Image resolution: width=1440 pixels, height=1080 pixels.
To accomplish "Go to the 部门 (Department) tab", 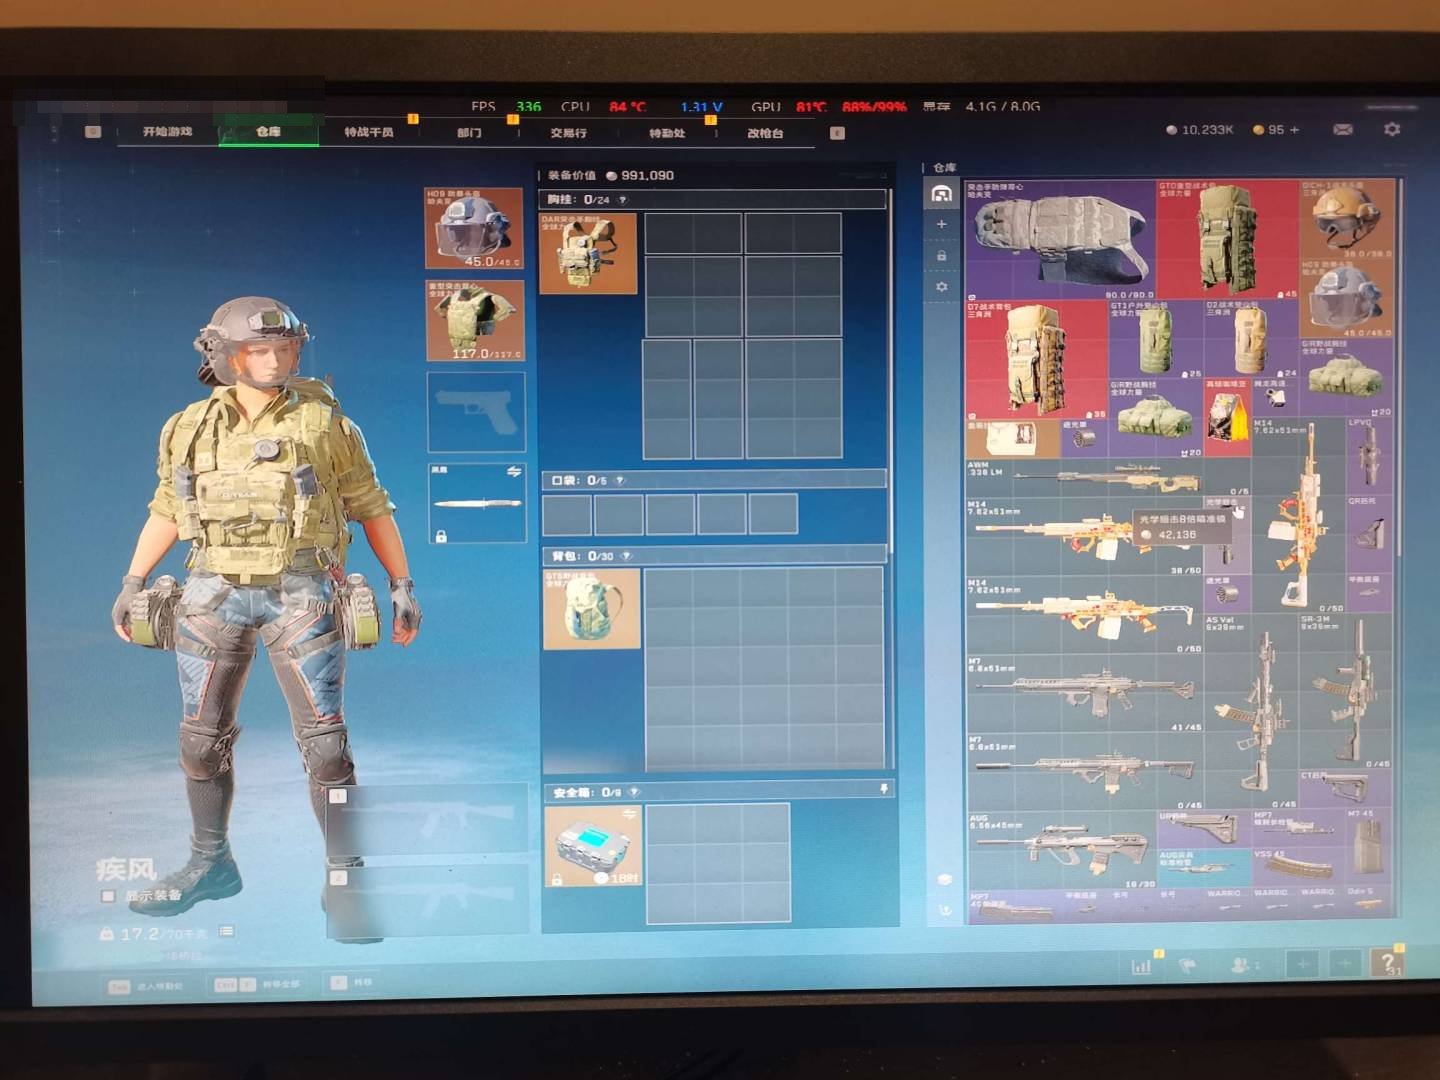I will coord(469,132).
